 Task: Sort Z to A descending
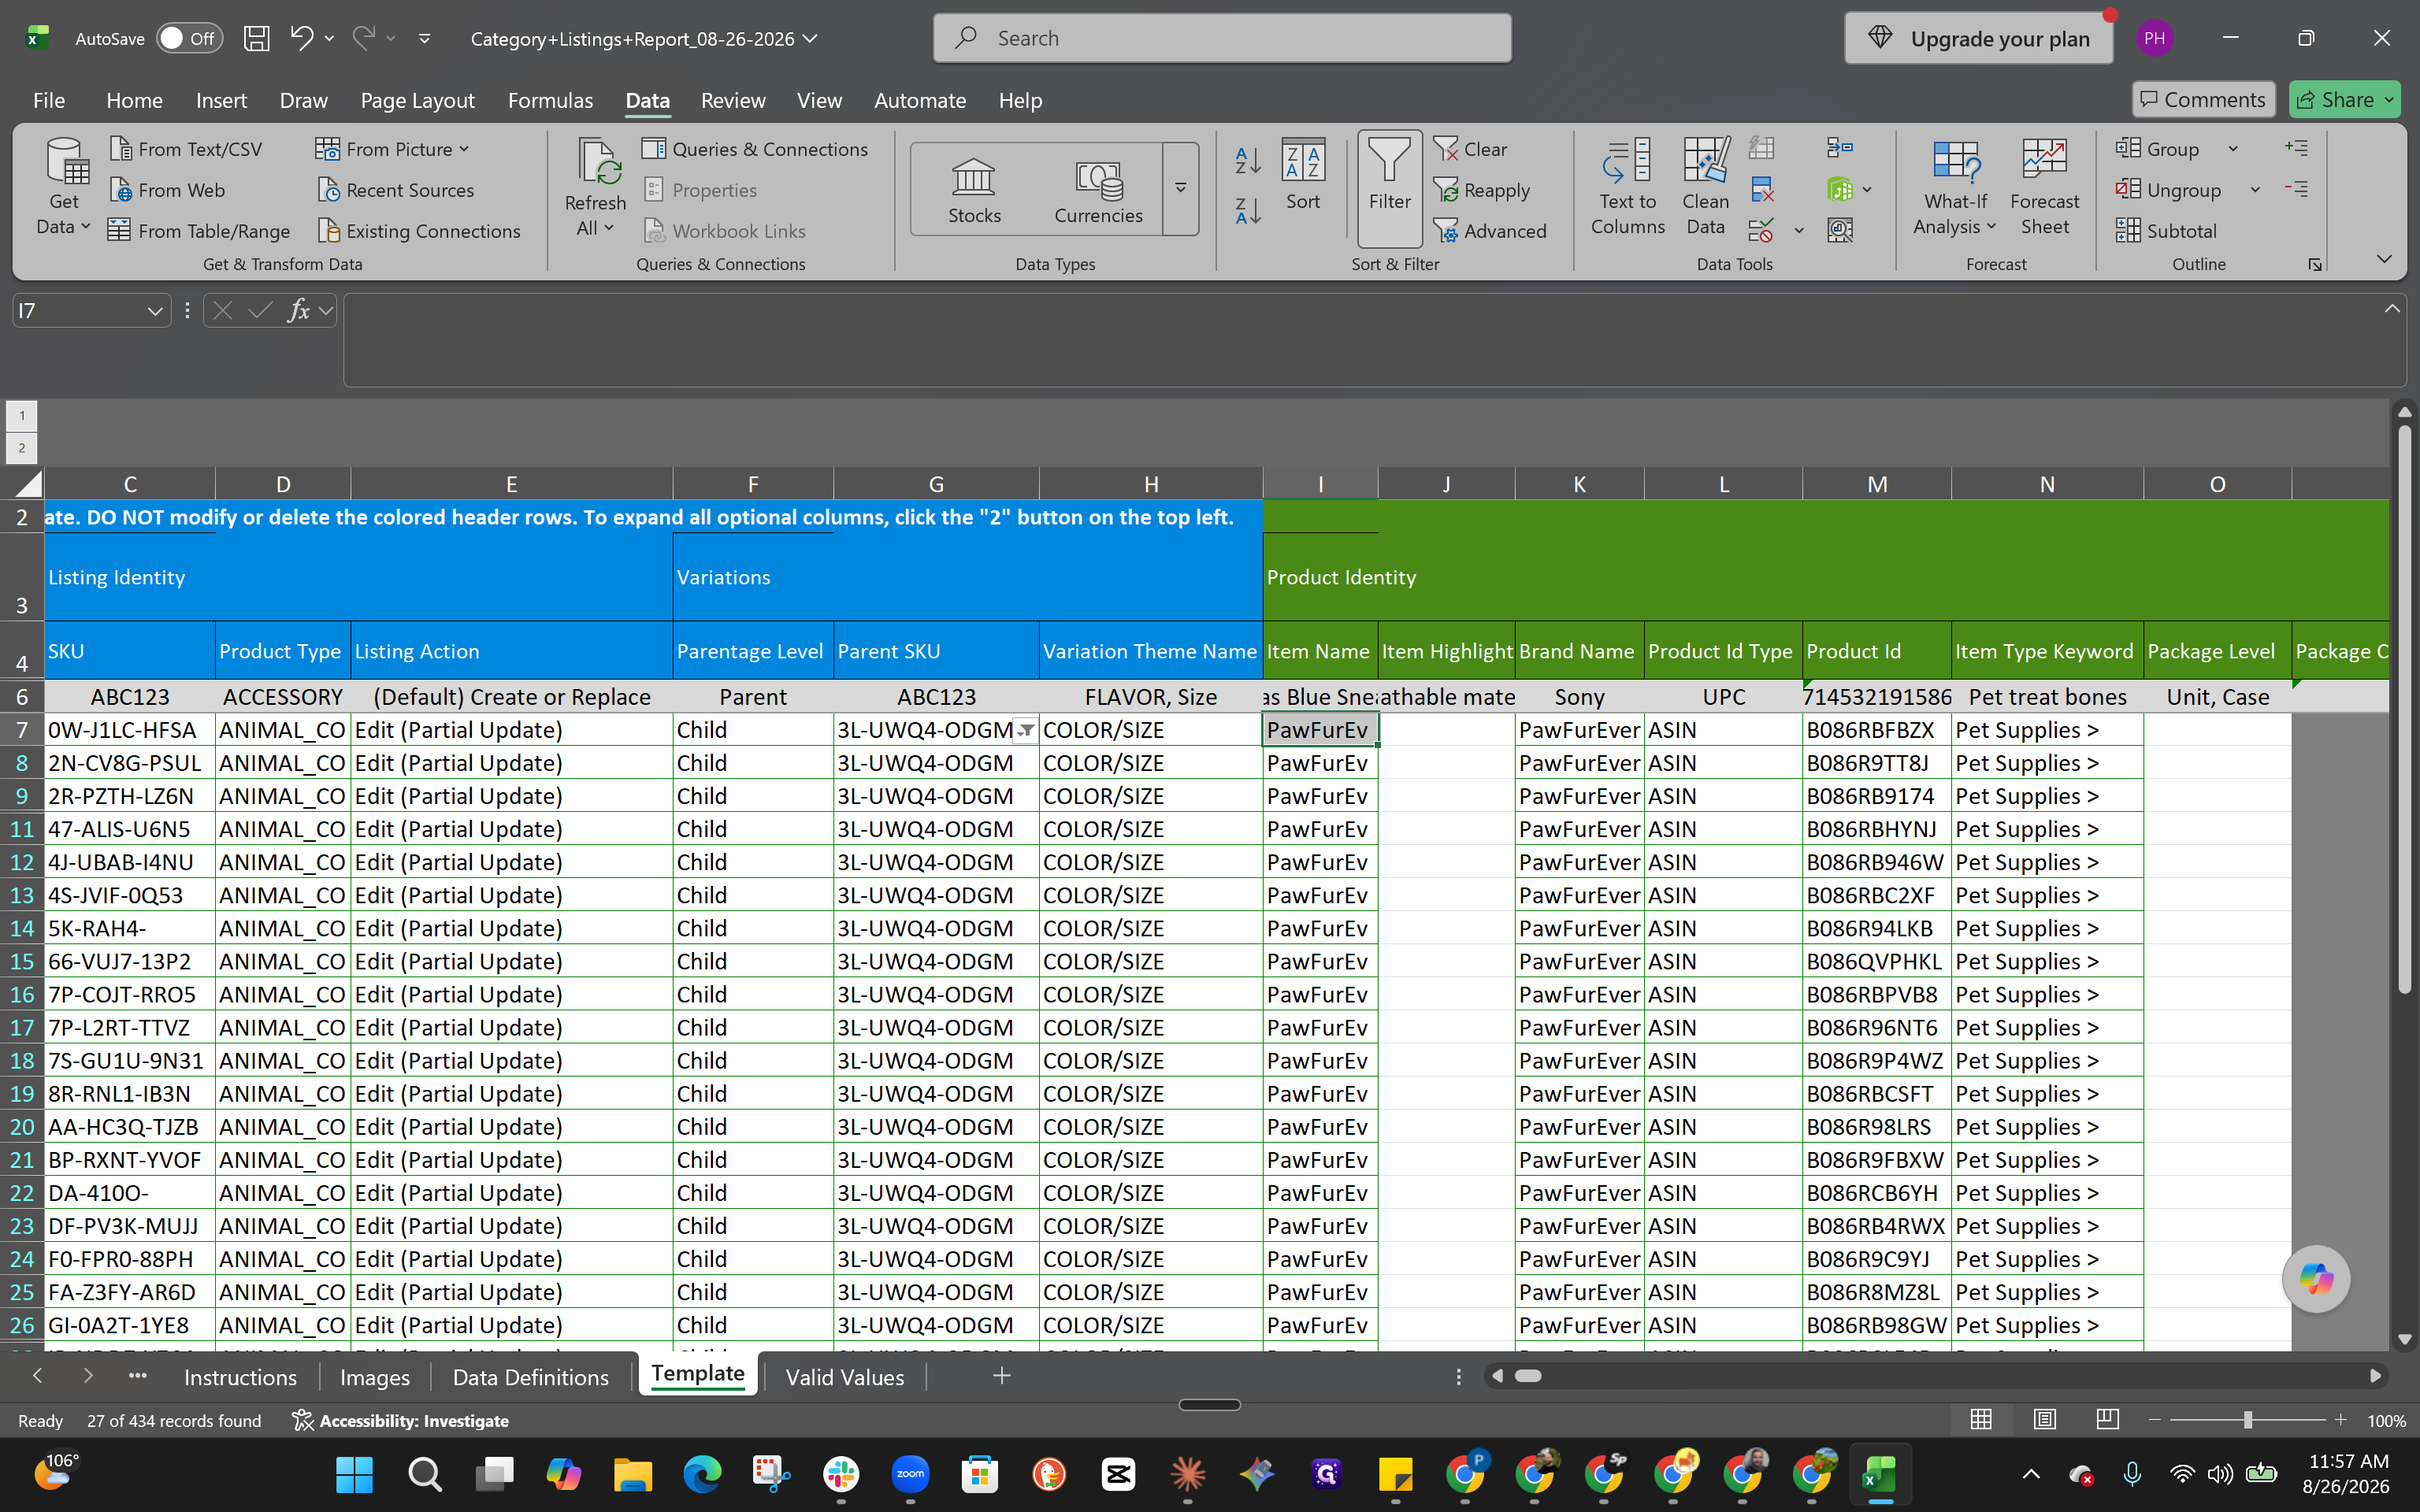[1248, 211]
